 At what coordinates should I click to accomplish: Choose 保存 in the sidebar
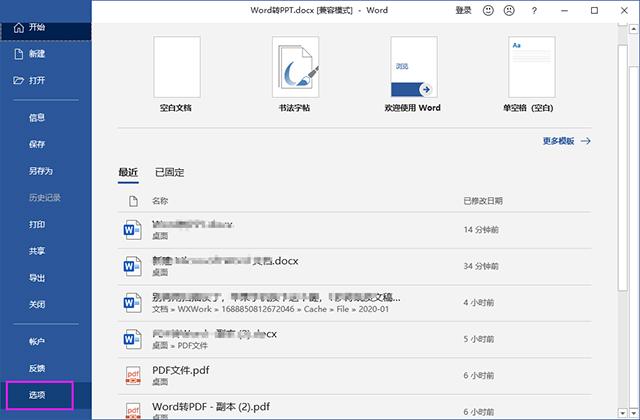tap(37, 144)
